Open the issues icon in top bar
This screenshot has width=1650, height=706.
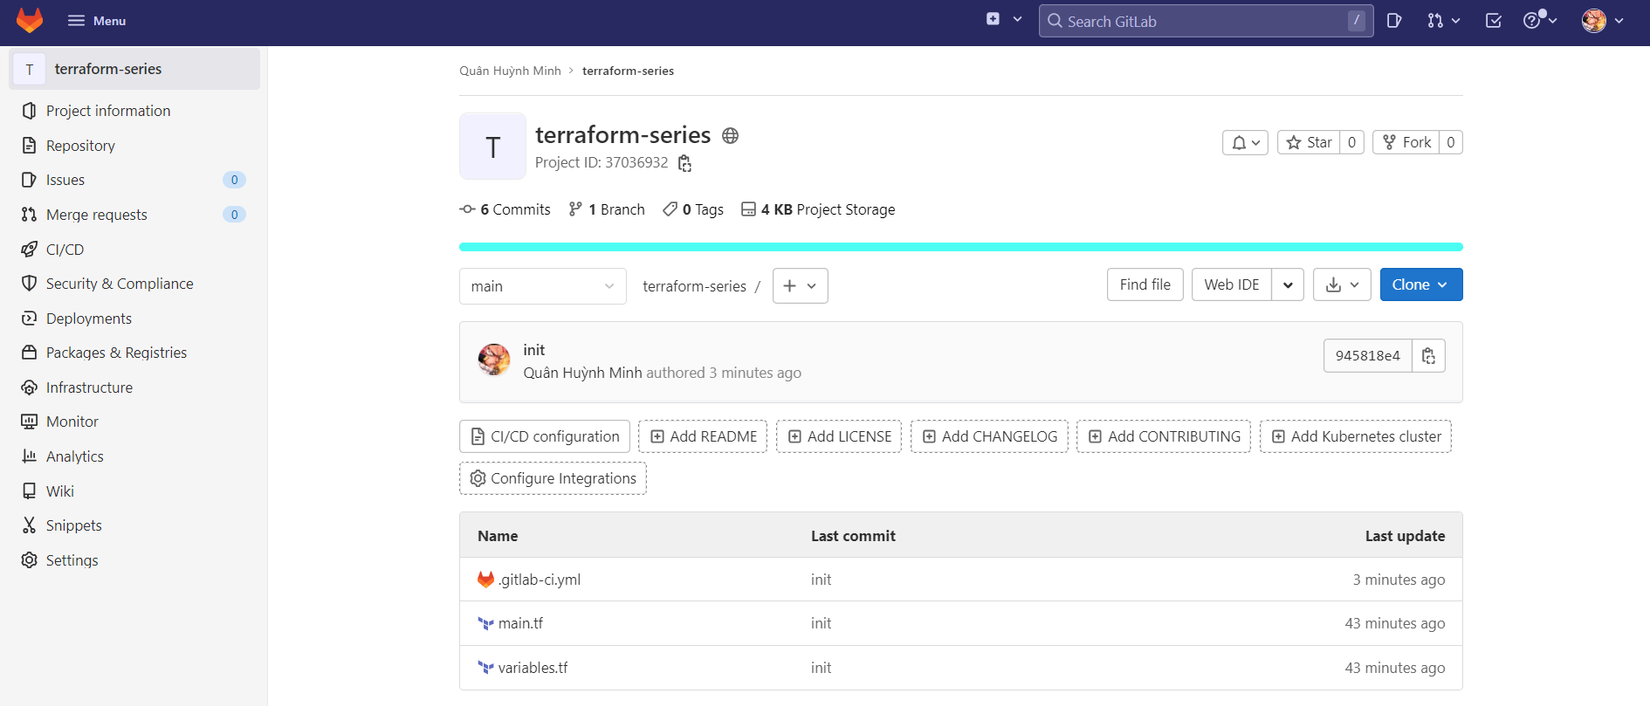1394,20
